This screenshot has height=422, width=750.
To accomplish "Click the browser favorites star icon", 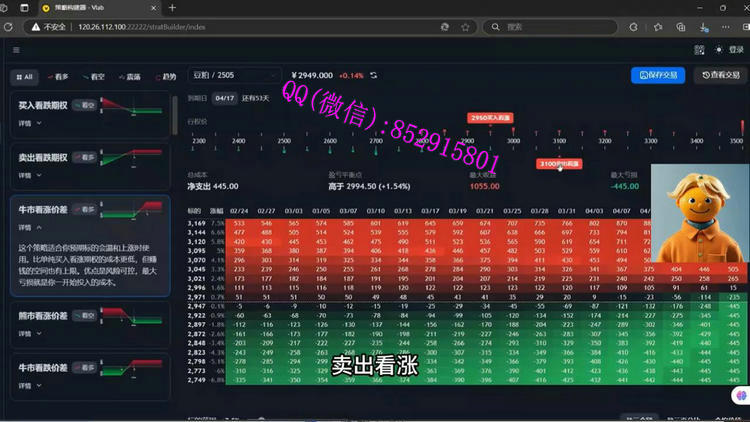I will 466,27.
